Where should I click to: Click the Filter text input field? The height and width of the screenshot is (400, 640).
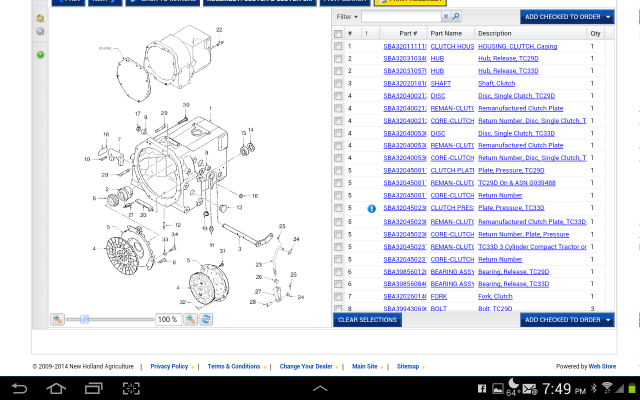click(x=401, y=17)
